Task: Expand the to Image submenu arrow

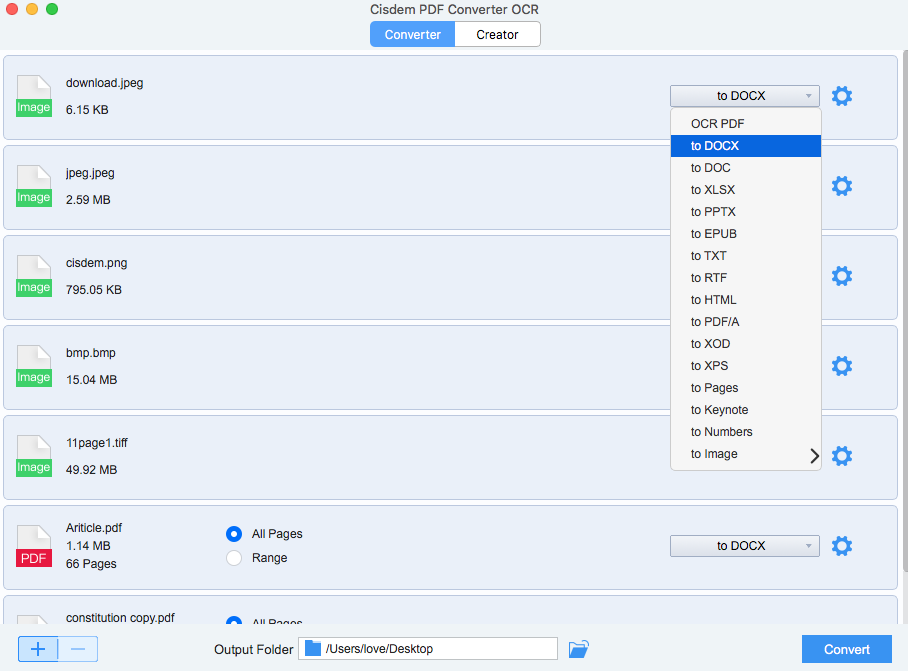Action: click(814, 456)
